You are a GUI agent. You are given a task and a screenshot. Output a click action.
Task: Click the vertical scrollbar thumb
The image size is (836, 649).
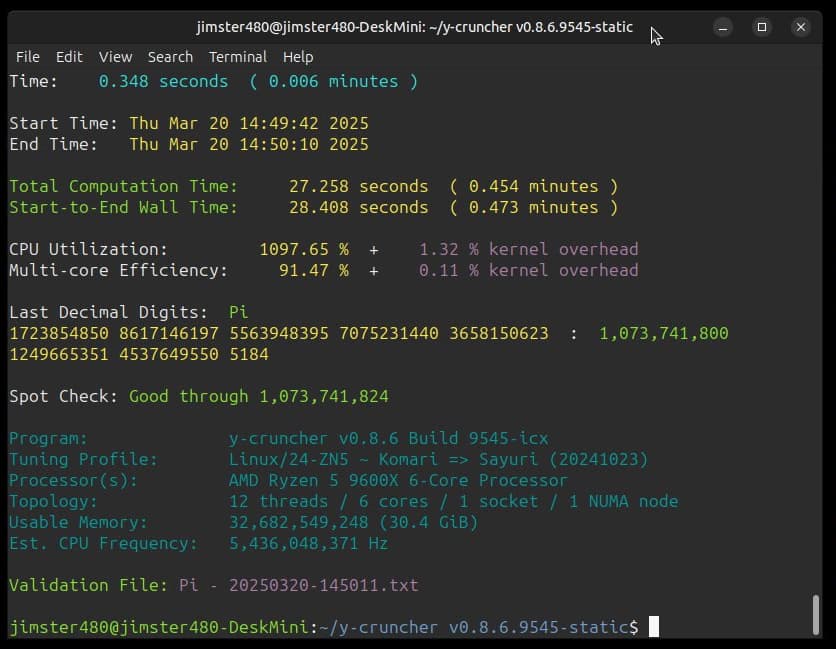pyautogui.click(x=817, y=614)
